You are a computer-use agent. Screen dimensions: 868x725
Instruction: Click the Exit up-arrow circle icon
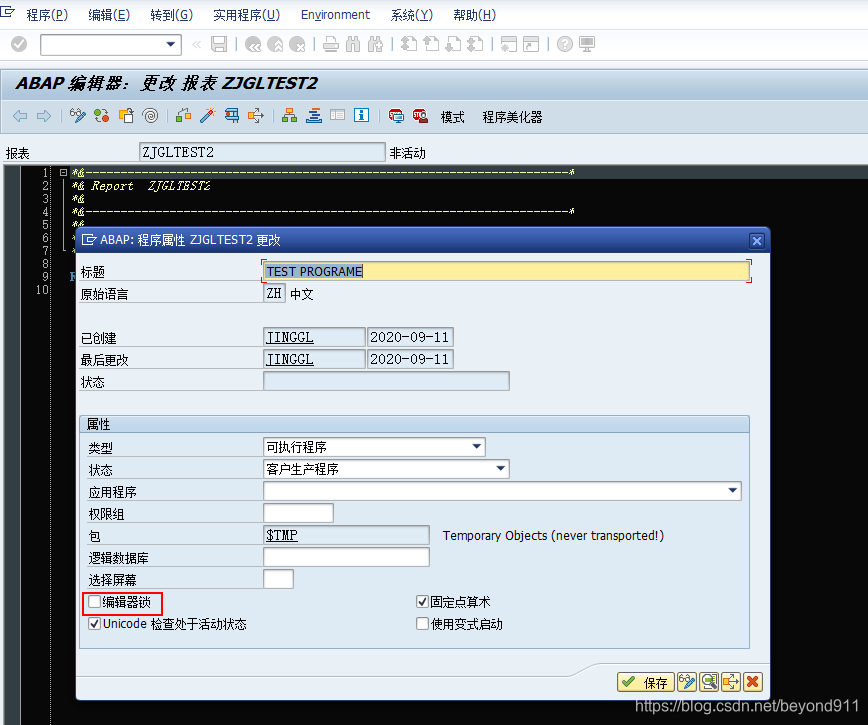(275, 44)
